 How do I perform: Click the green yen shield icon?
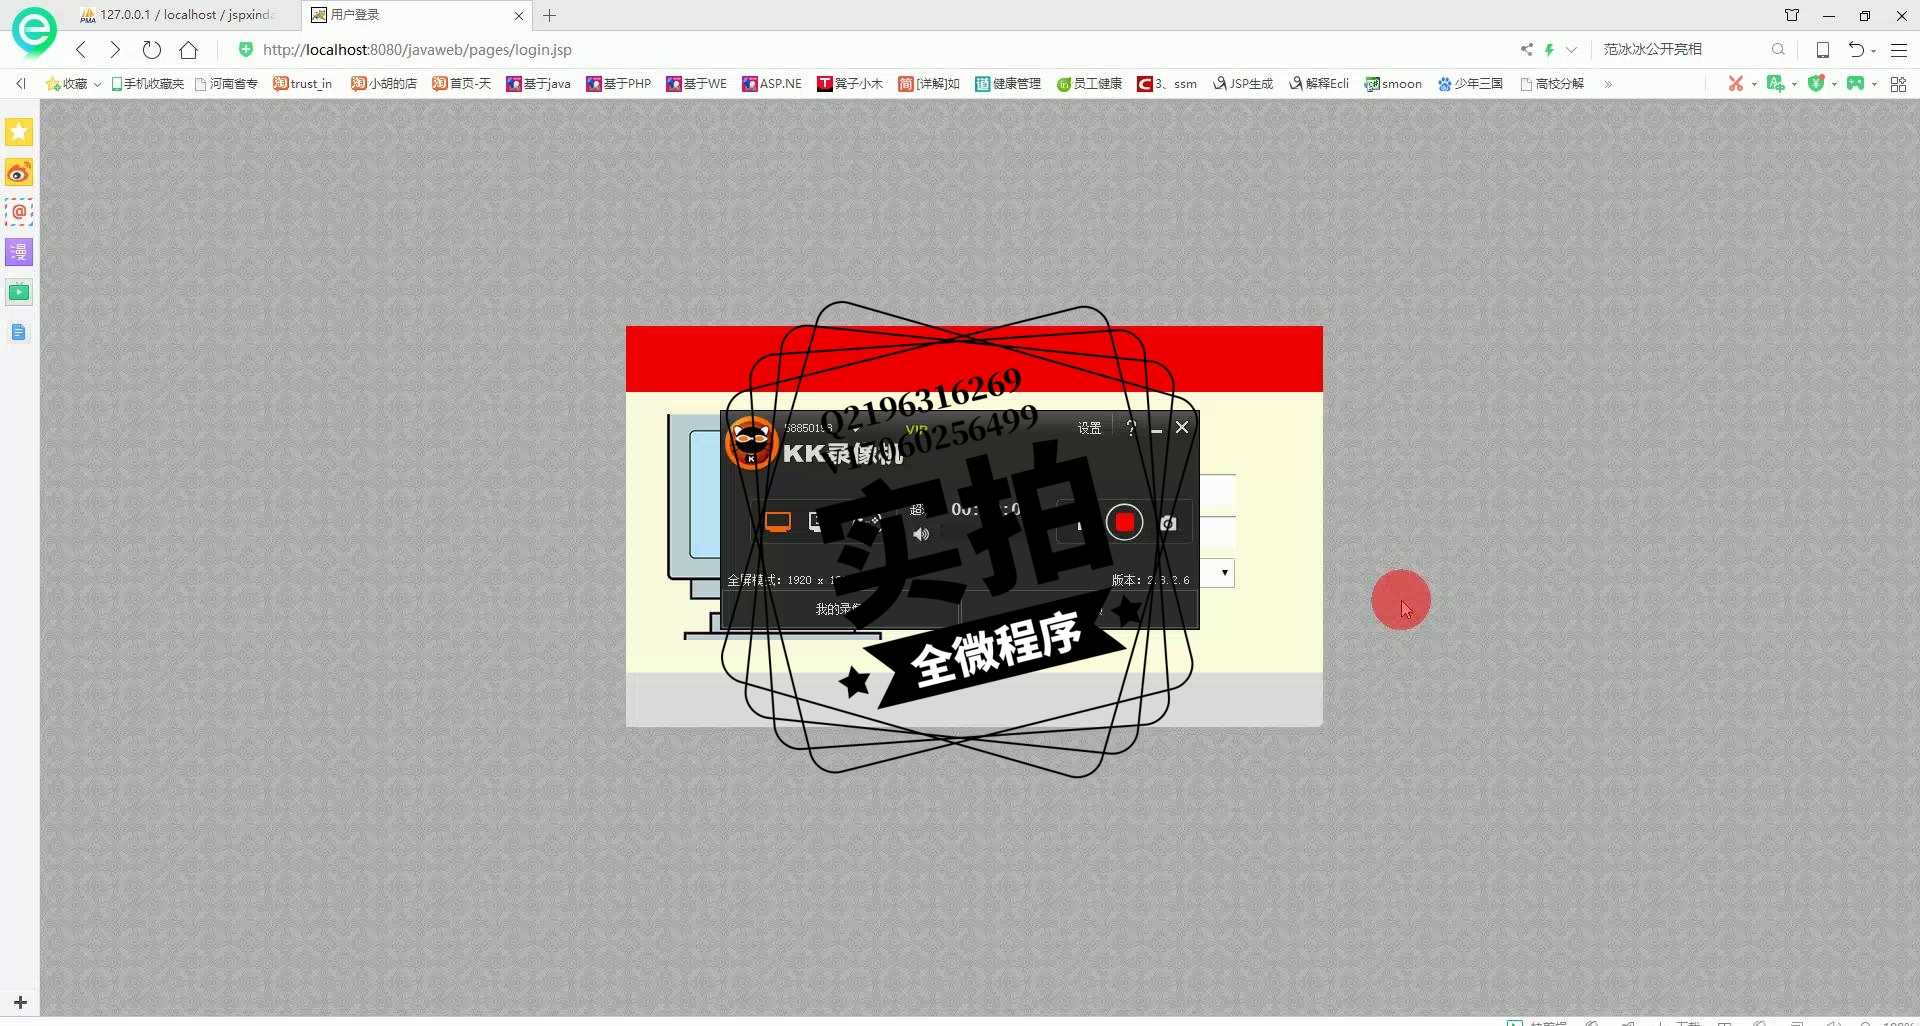click(x=1816, y=83)
